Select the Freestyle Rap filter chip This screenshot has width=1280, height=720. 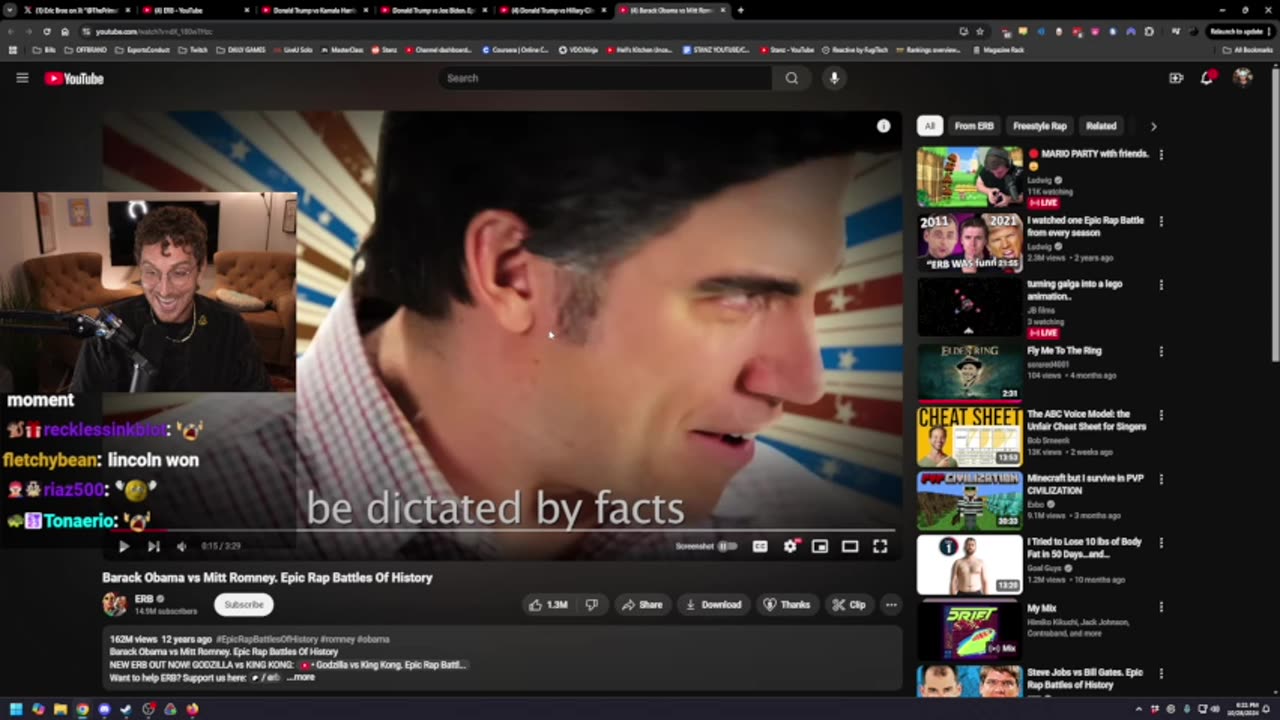[1040, 126]
